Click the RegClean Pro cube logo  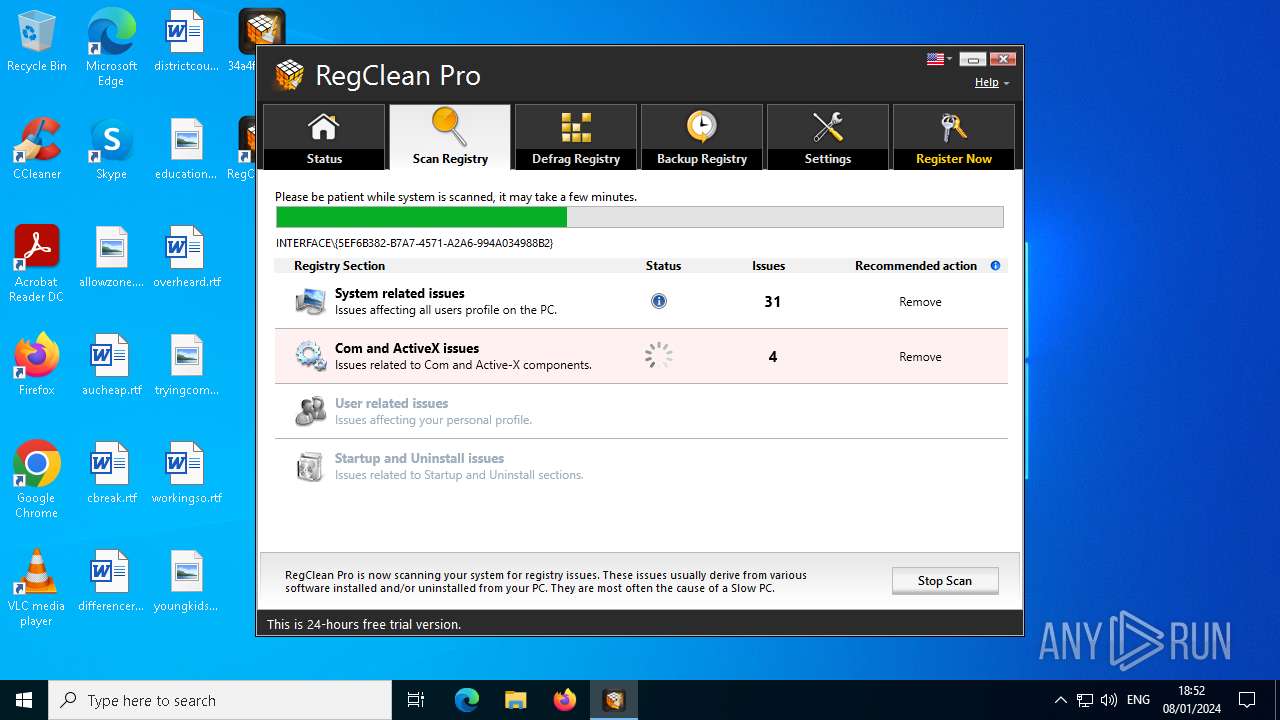(289, 75)
